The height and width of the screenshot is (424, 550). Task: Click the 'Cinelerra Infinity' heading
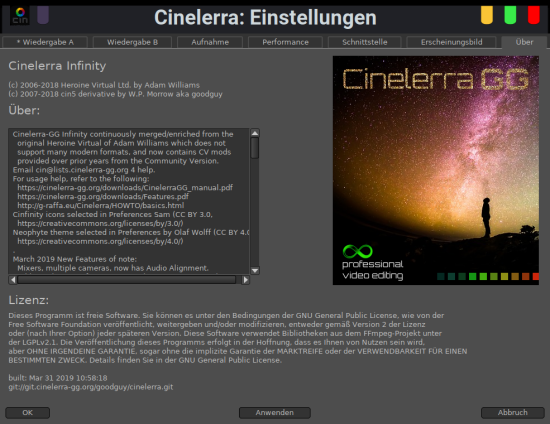click(57, 66)
